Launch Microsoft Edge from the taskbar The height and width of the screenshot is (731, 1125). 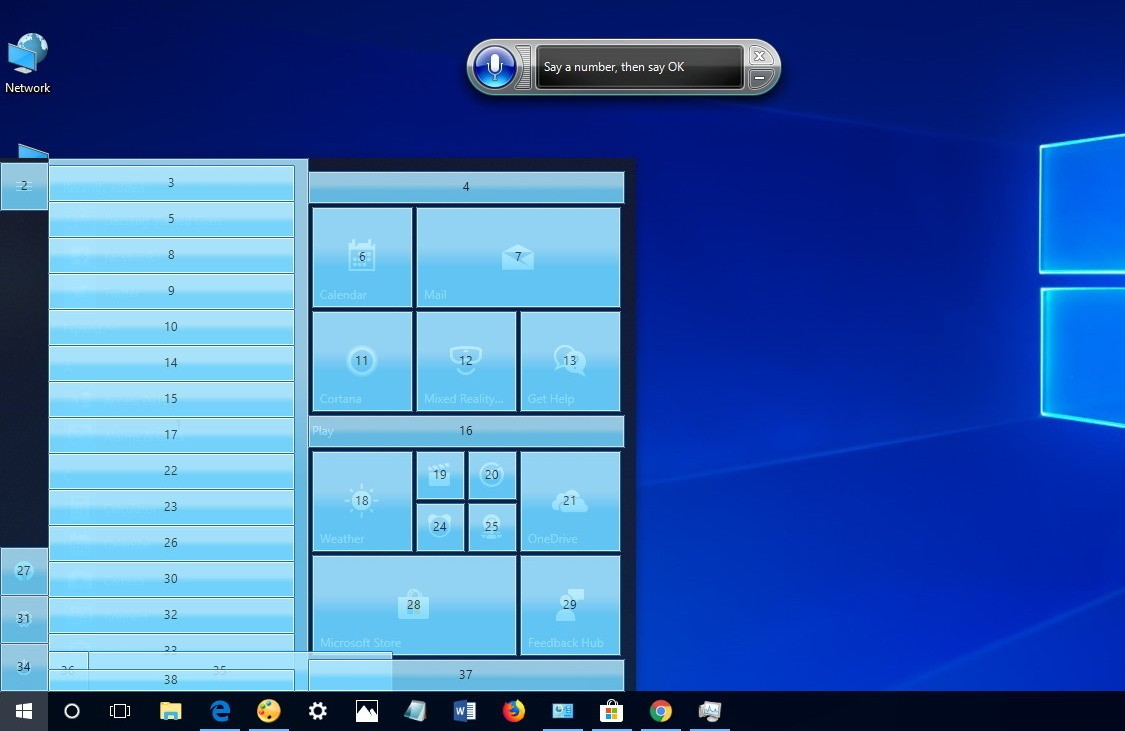220,711
